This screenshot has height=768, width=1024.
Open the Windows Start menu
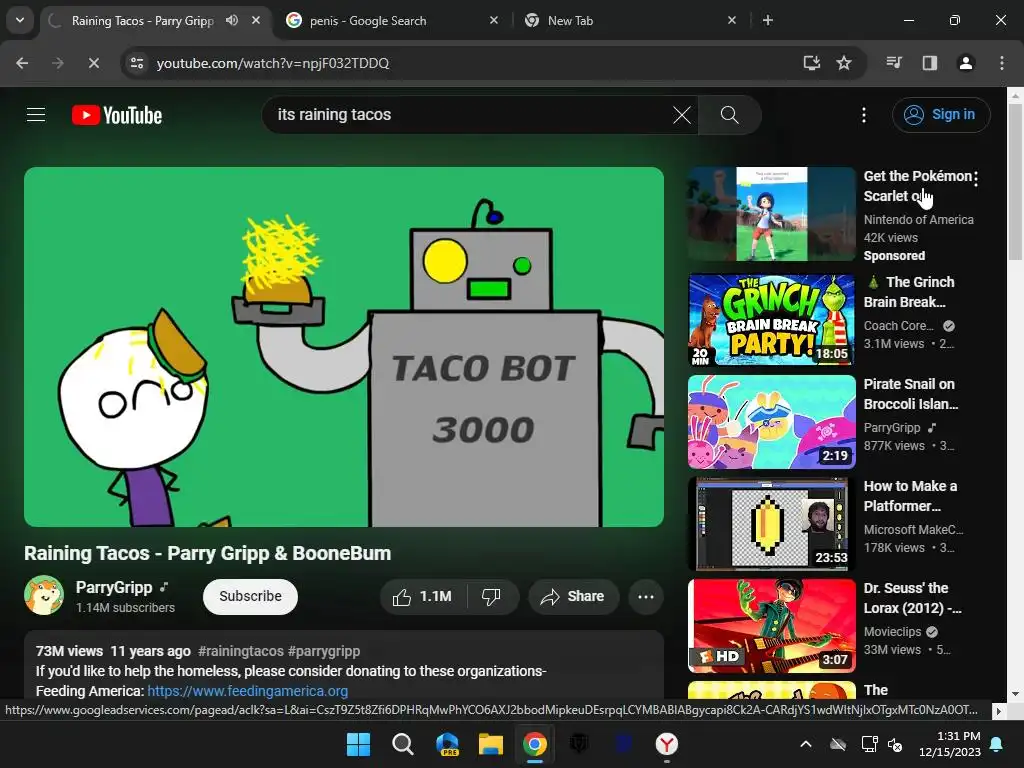click(358, 744)
